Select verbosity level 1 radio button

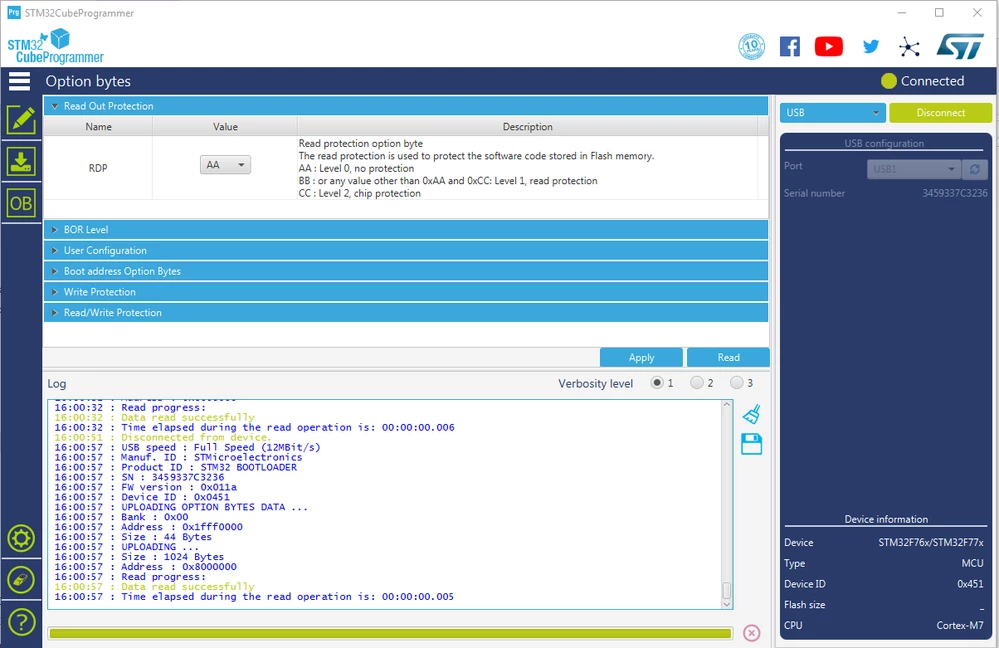click(x=657, y=382)
